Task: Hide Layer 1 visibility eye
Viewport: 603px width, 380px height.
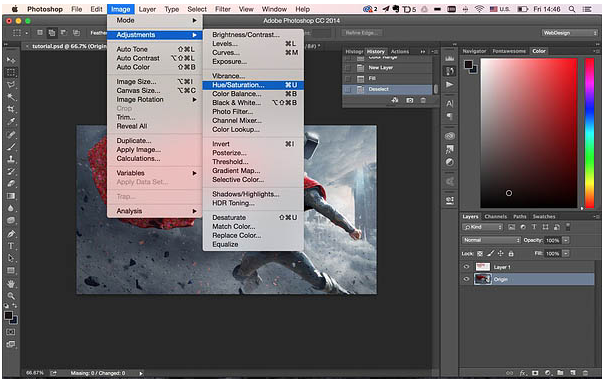Action: (466, 267)
